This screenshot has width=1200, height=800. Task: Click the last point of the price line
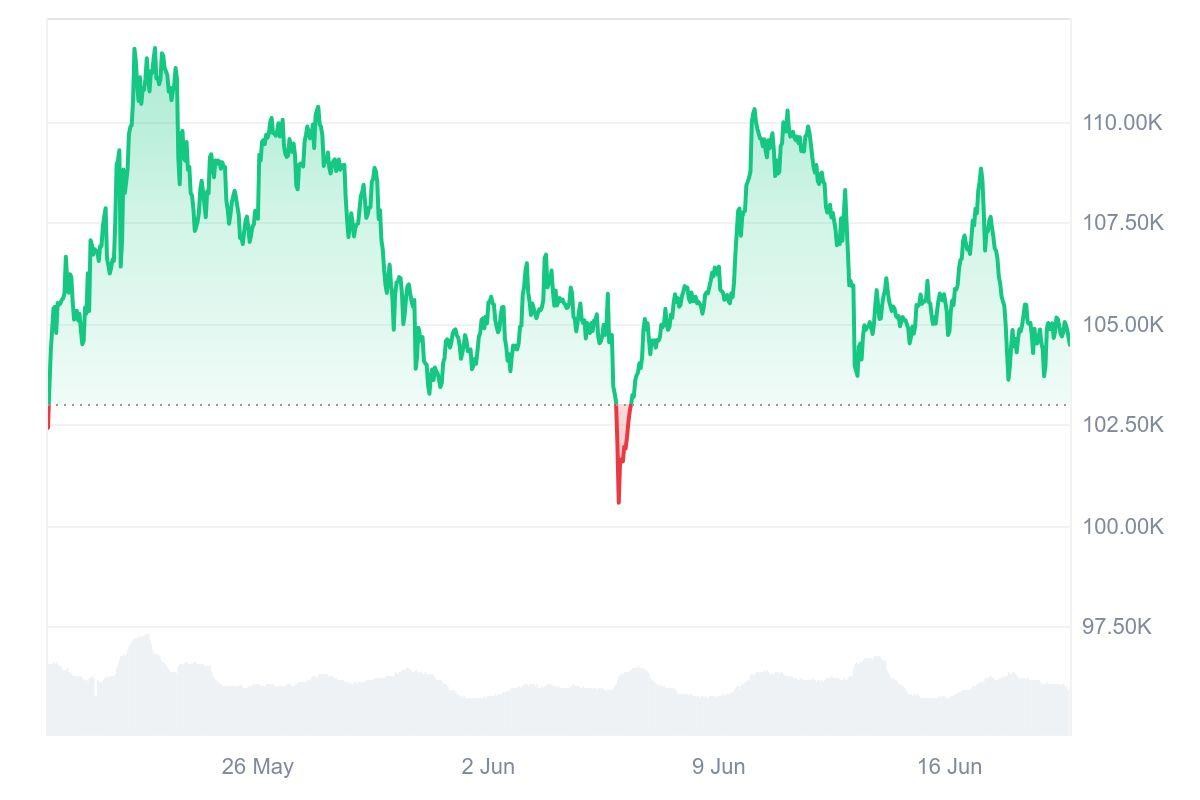[1069, 344]
